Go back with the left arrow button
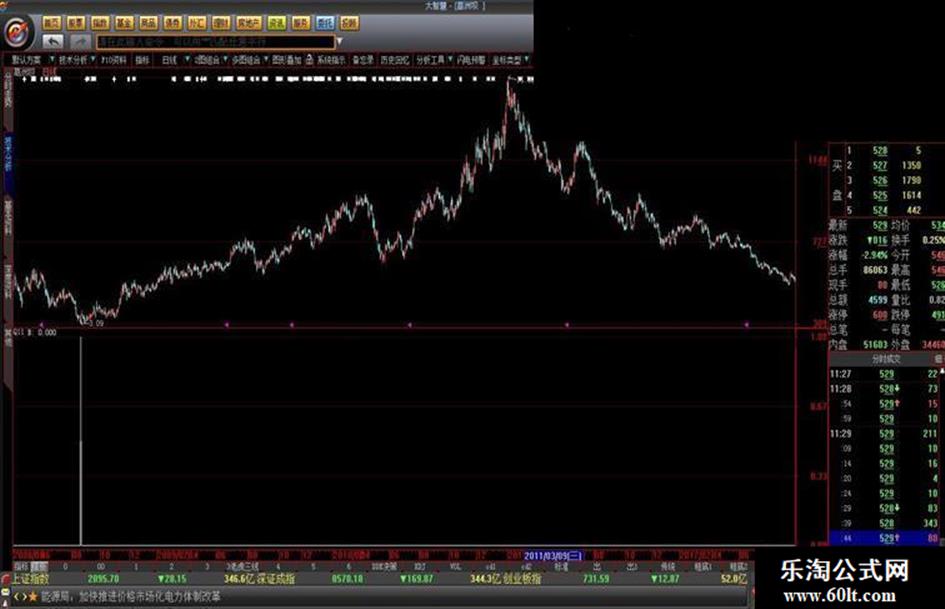The width and height of the screenshot is (945, 609). 53,42
